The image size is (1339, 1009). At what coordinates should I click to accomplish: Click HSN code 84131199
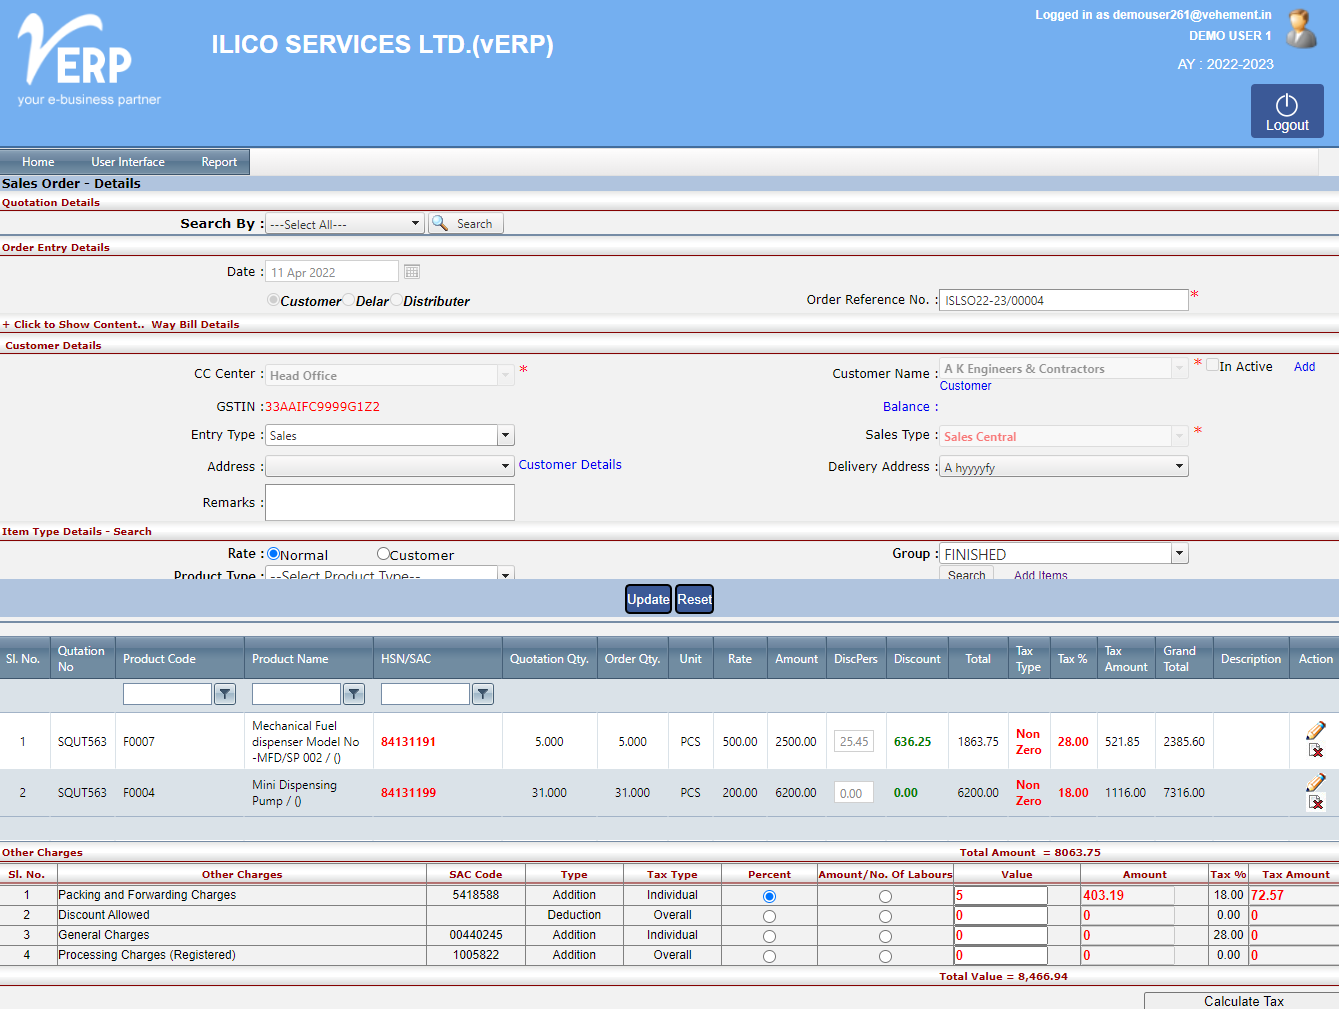point(408,793)
